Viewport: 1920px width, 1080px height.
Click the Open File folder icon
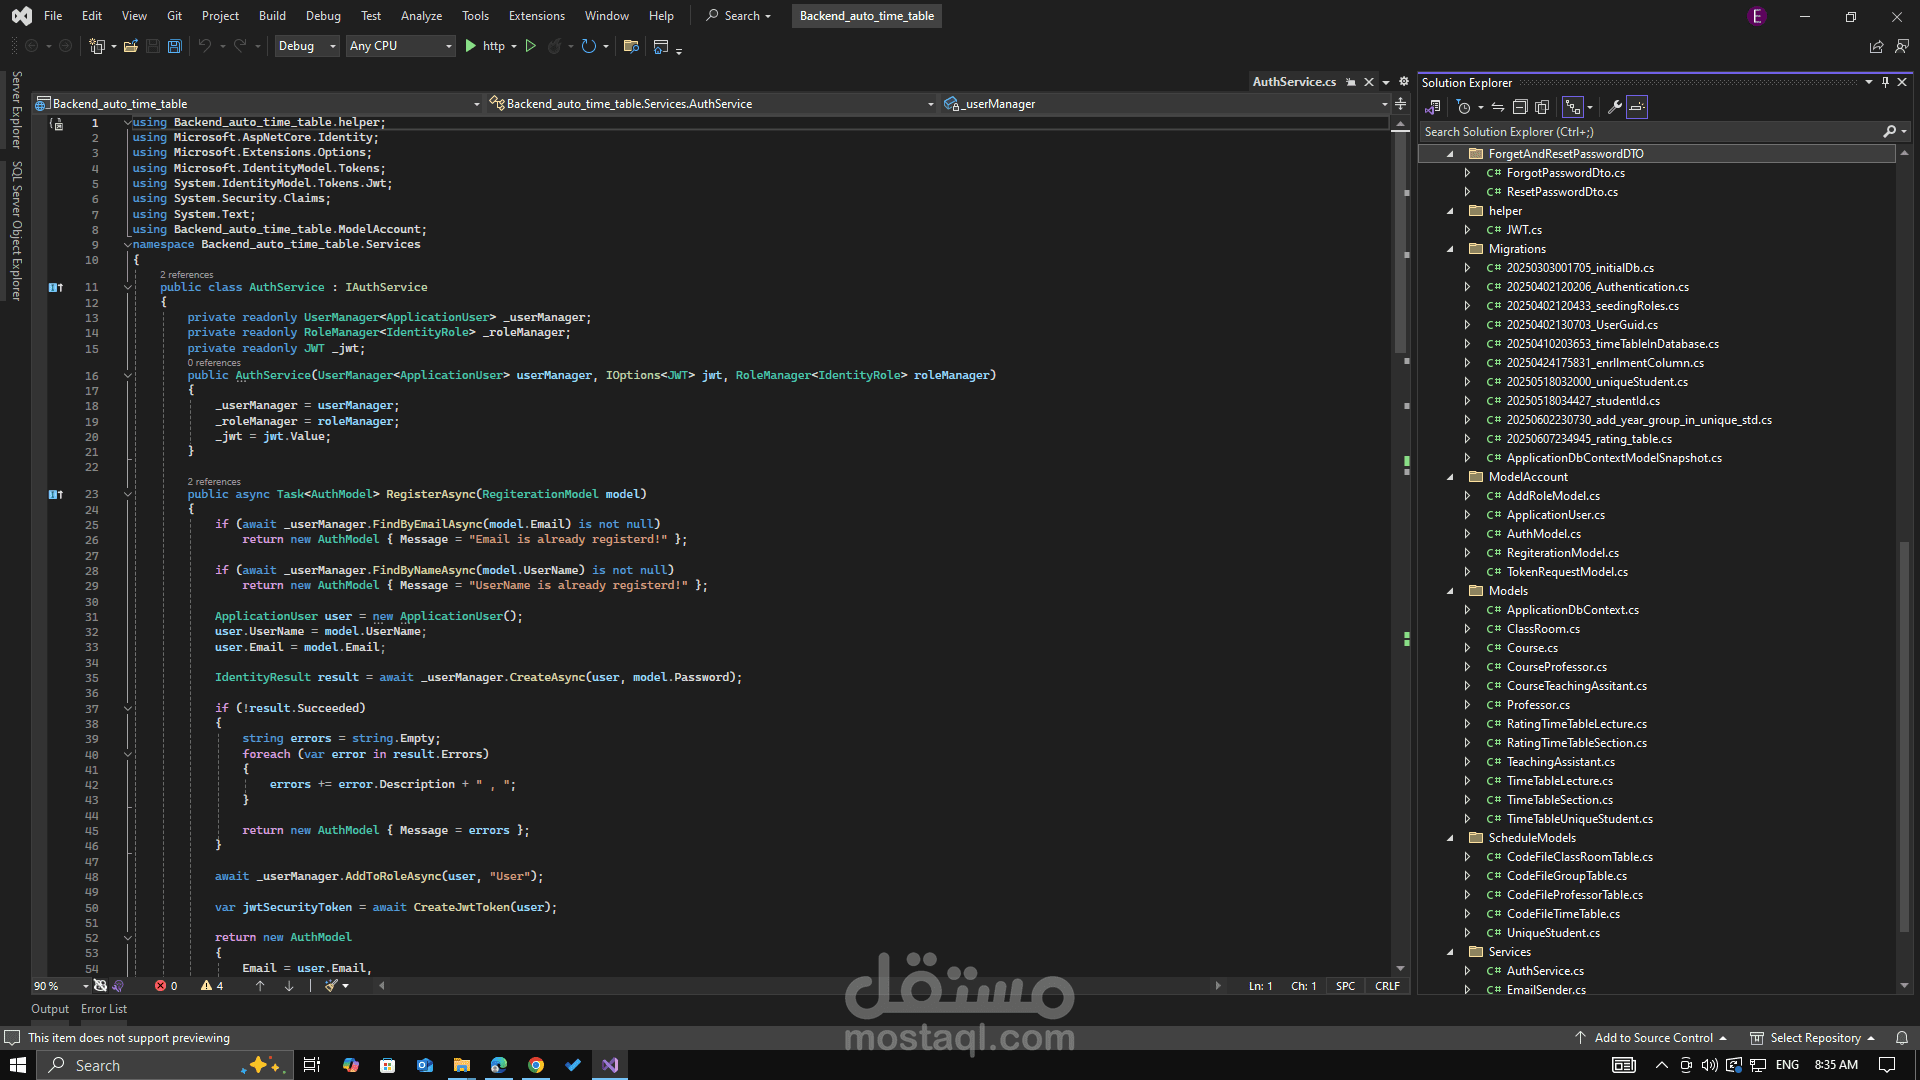click(131, 46)
